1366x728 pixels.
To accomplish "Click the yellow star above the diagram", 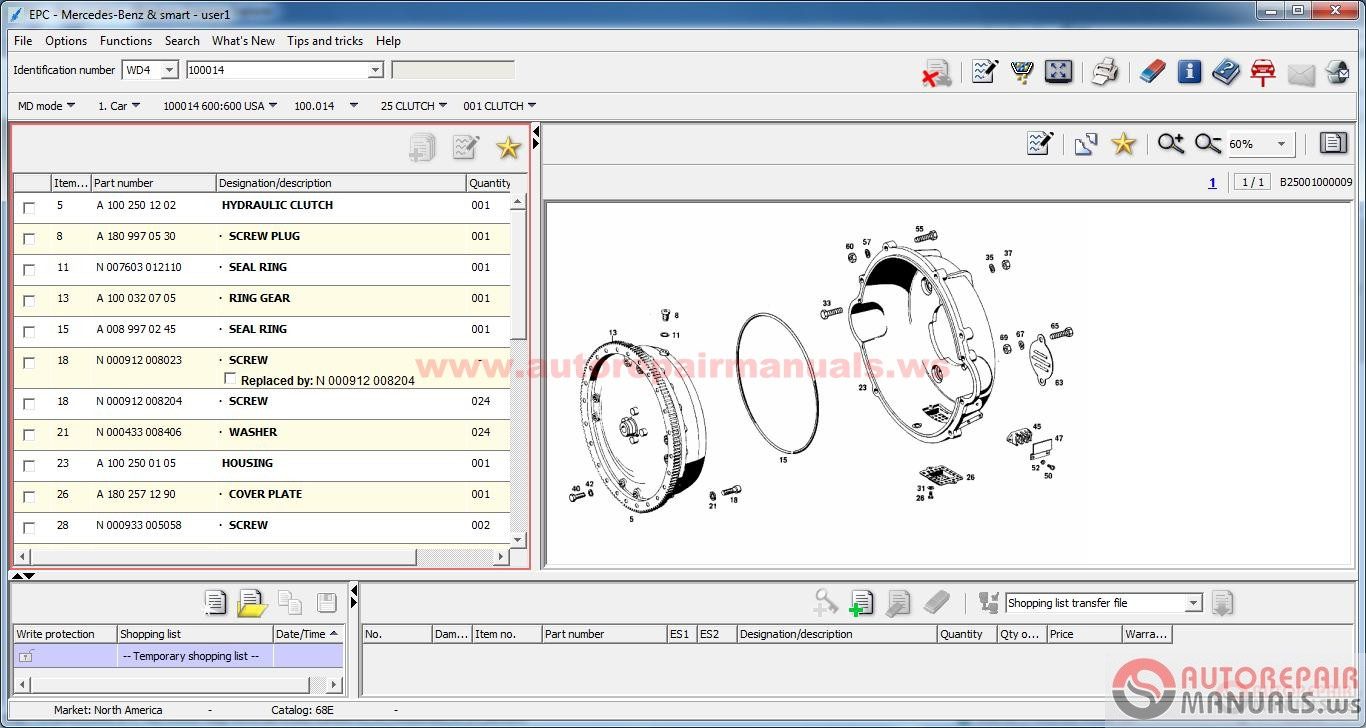I will tap(1124, 144).
